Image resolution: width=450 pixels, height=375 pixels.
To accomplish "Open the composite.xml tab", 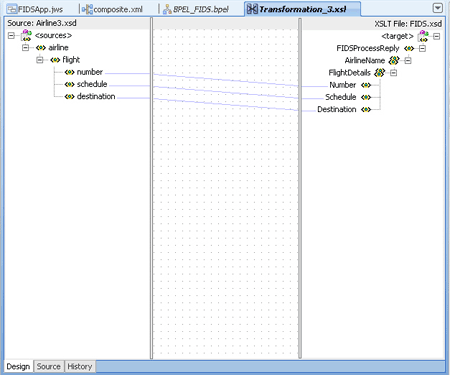I will [113, 9].
